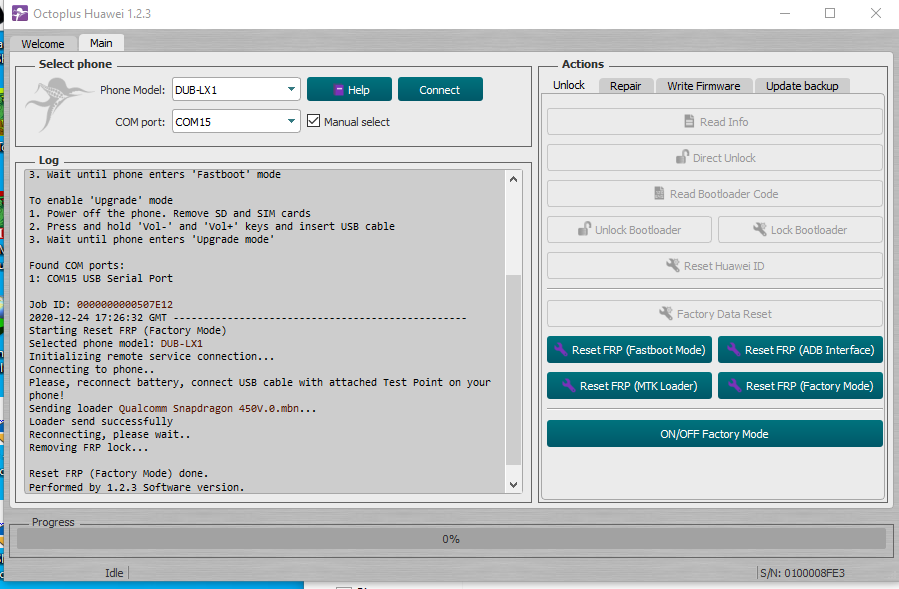Open the Write Firmware tab
Screen dimensions: 899x589
703,85
